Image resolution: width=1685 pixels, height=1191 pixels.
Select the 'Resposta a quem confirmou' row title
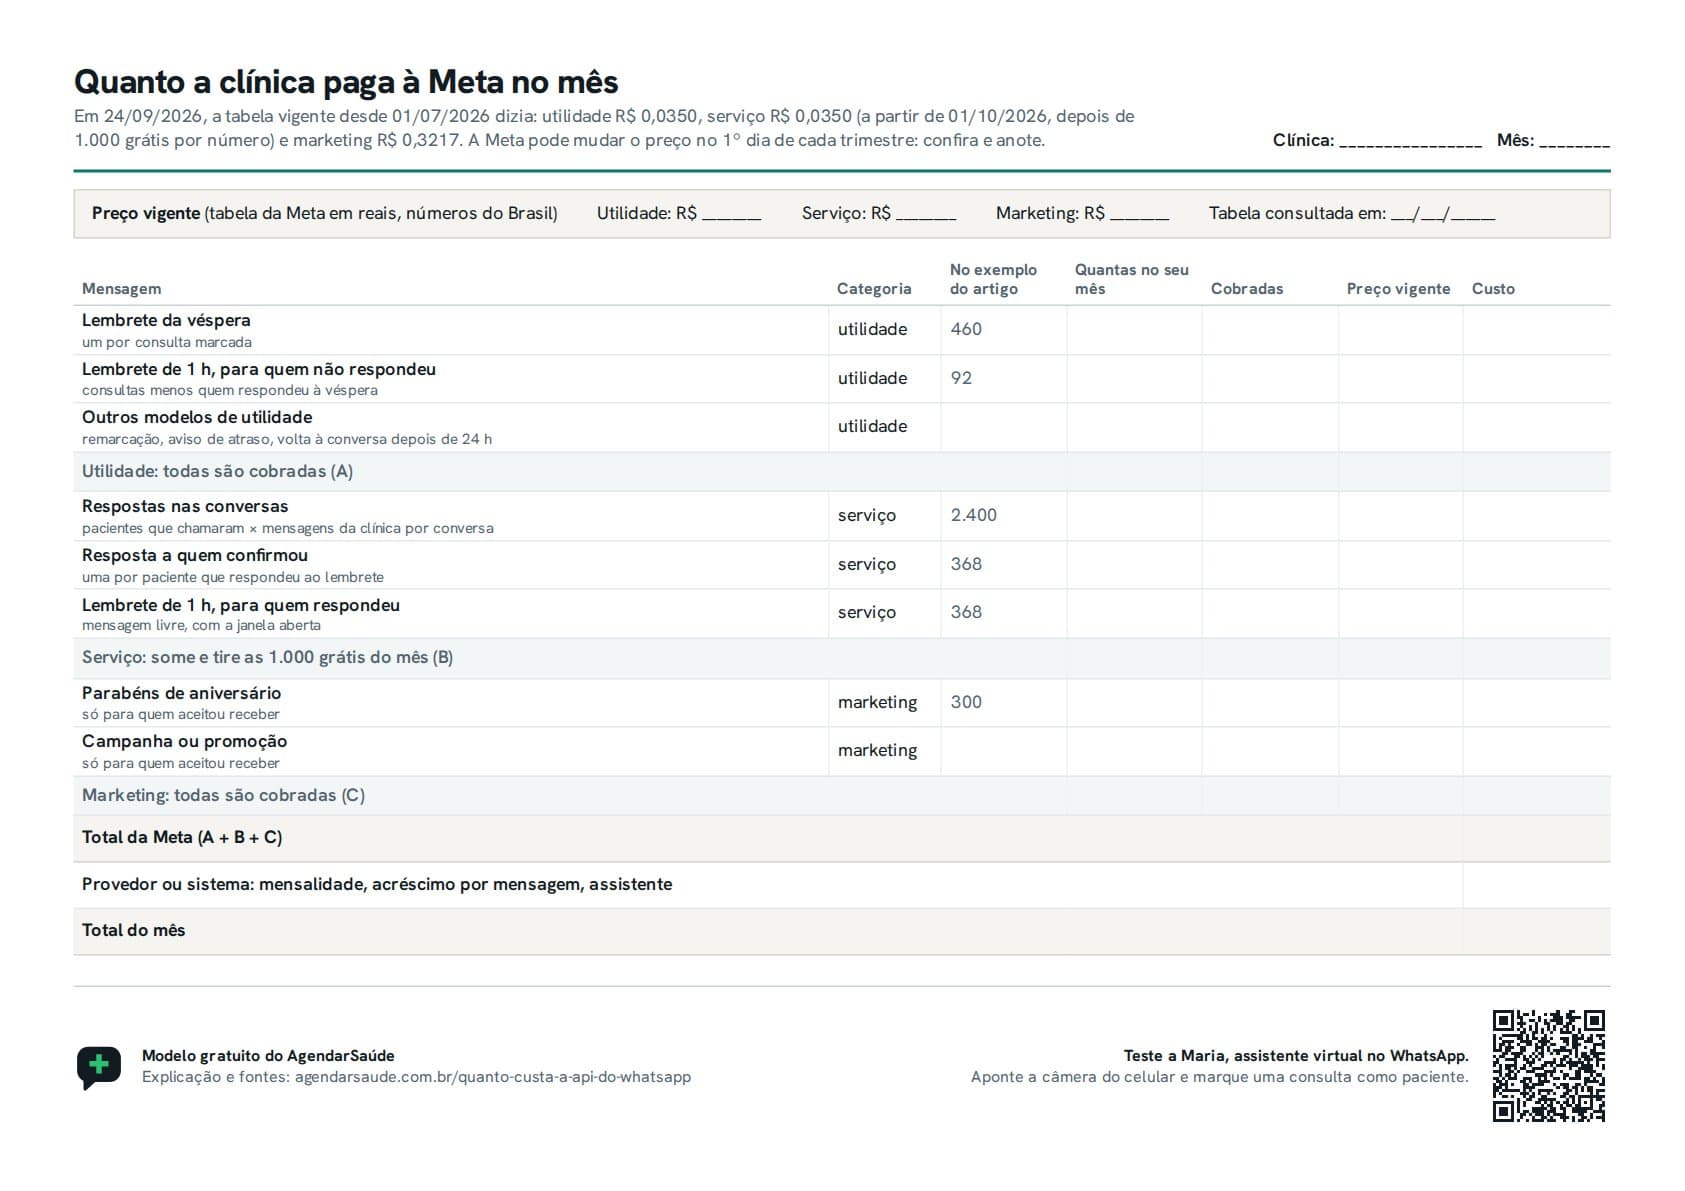195,555
